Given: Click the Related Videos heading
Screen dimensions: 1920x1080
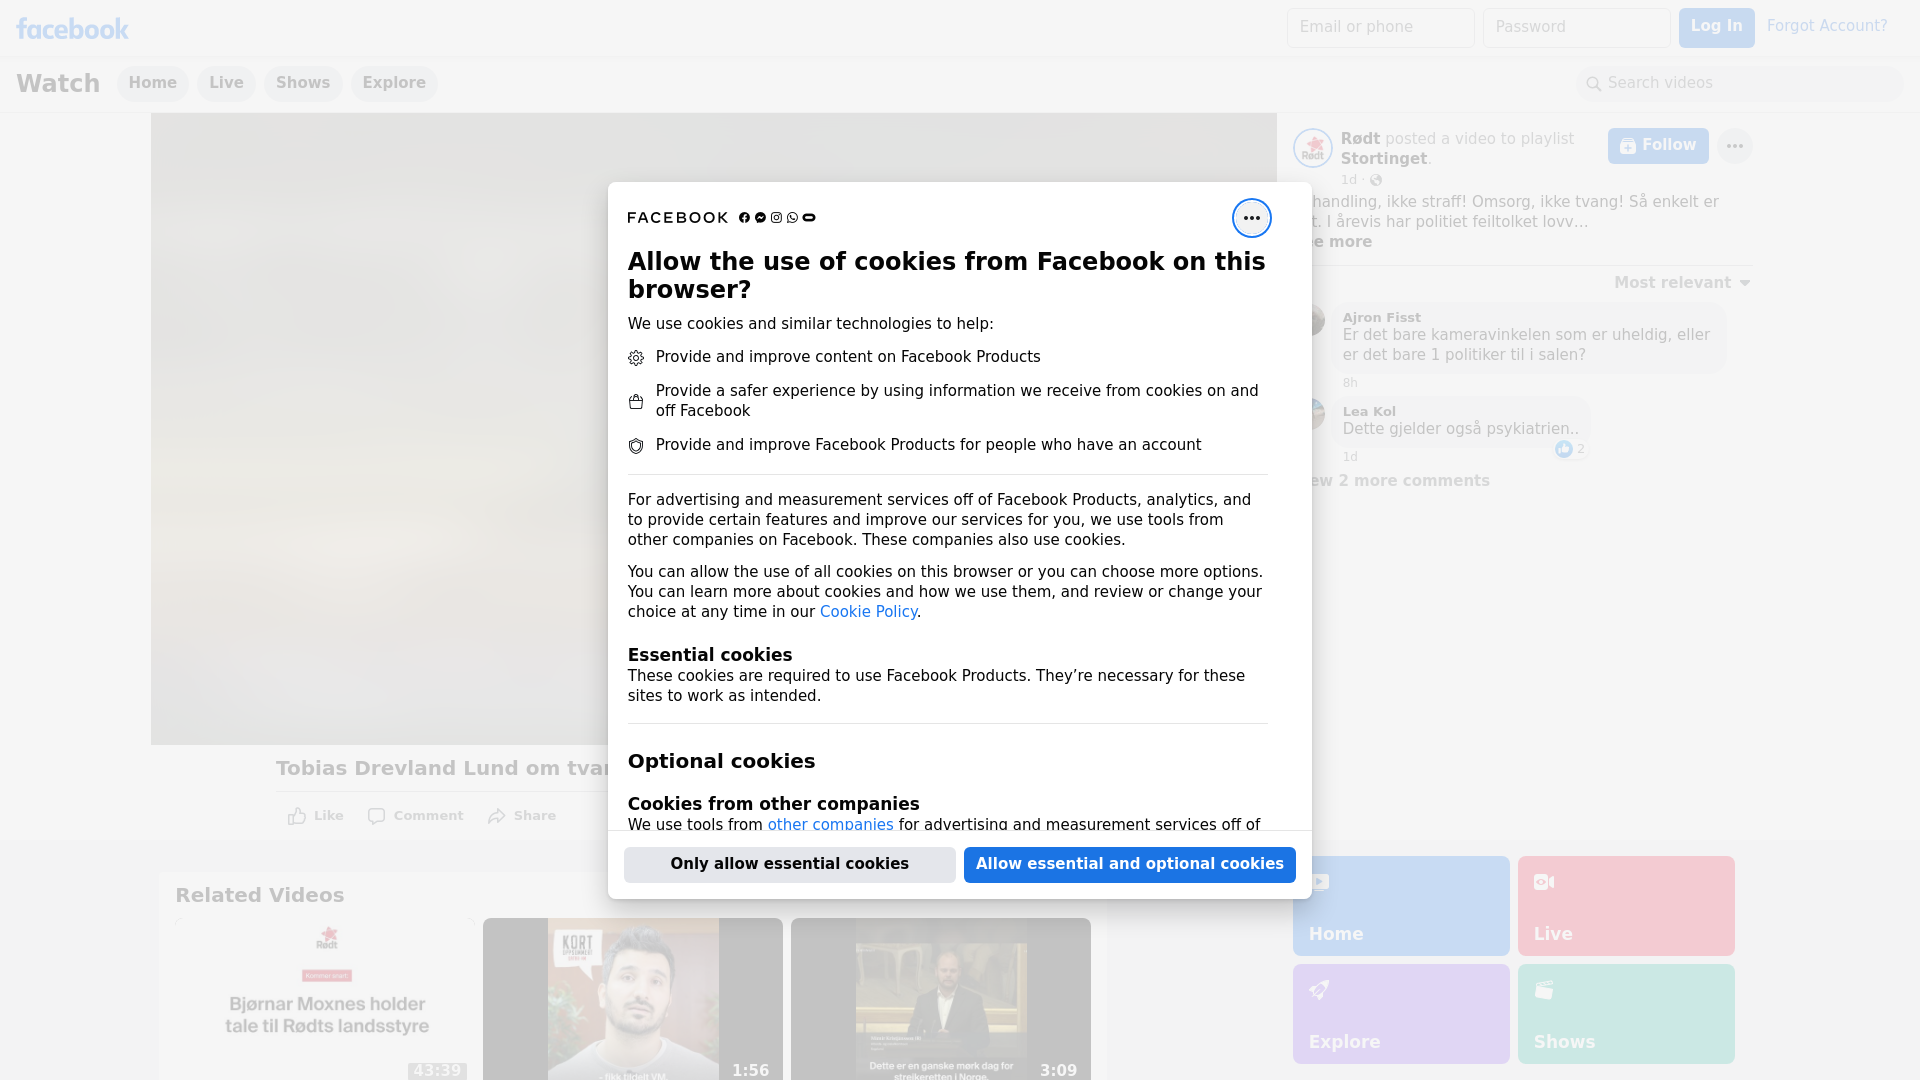Looking at the screenshot, I should [260, 896].
